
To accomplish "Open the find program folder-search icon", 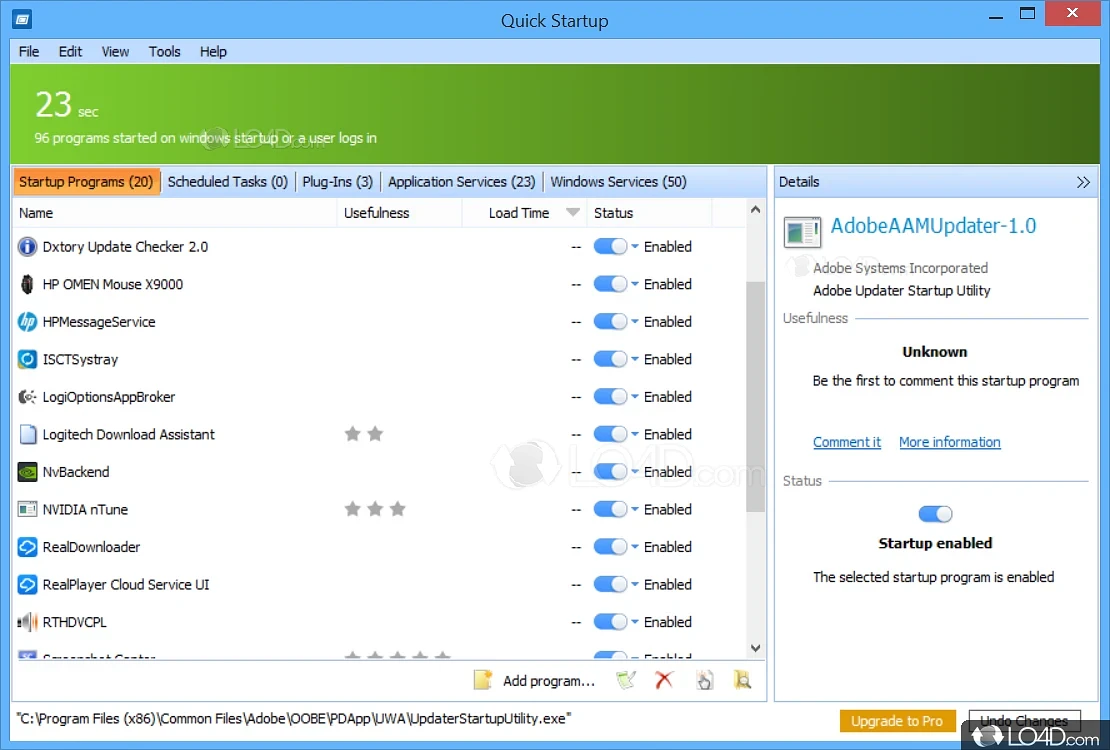I will pyautogui.click(x=743, y=680).
